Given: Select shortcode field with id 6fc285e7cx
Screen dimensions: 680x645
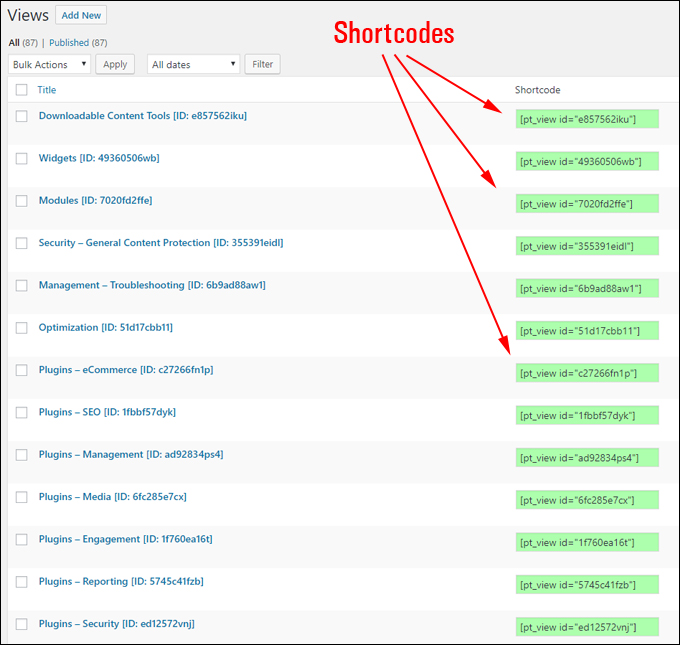Looking at the screenshot, I should point(587,500).
